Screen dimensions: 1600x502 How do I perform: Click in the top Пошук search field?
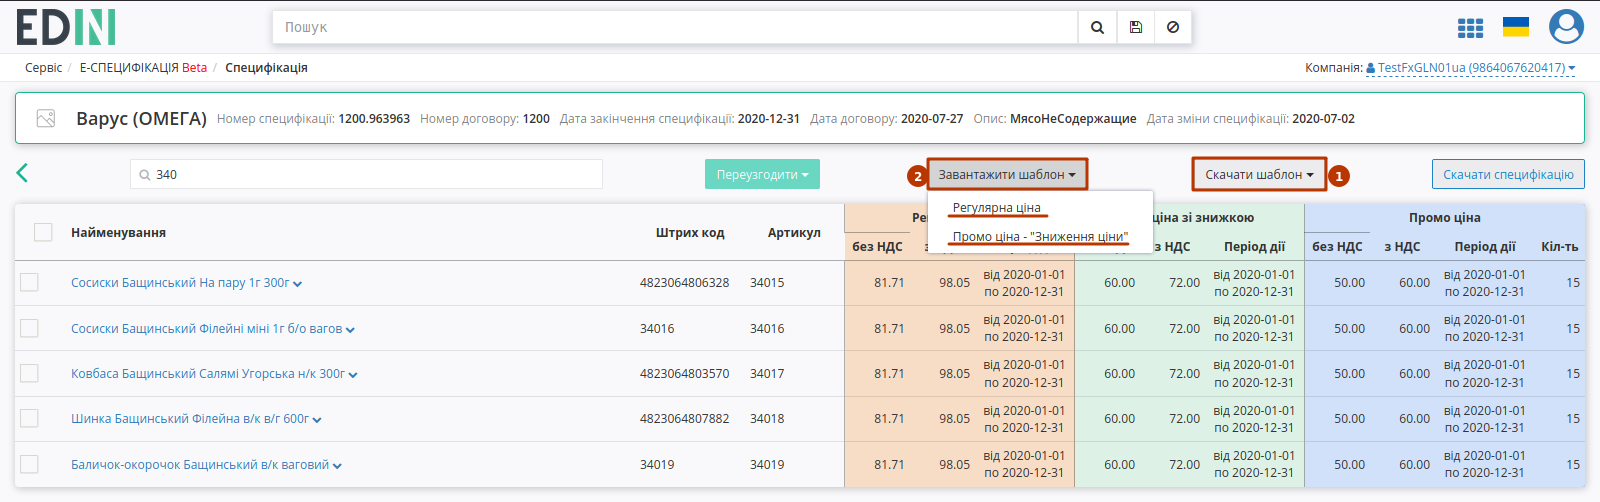click(x=675, y=27)
